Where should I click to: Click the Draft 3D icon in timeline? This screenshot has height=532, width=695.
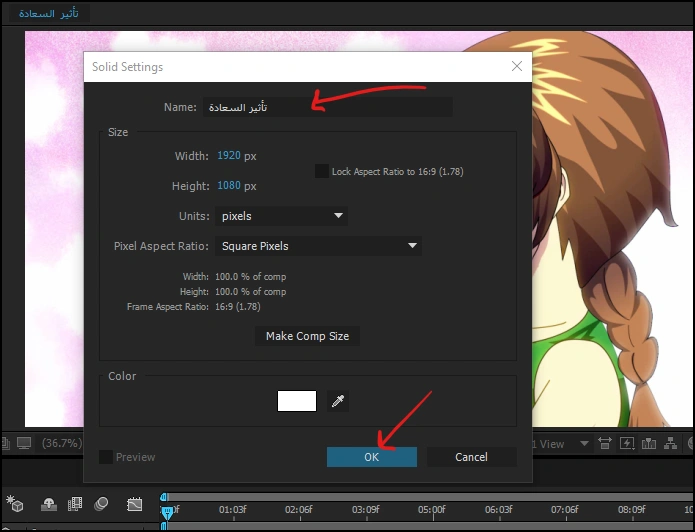pos(15,504)
